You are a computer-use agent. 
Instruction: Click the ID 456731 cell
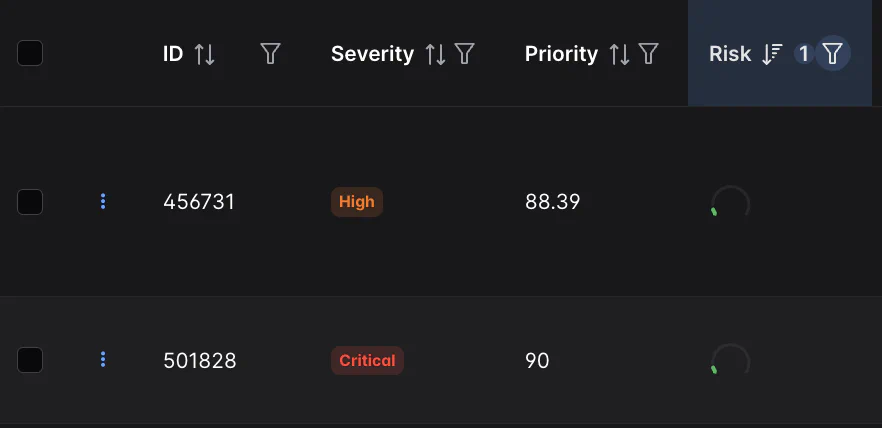199,202
